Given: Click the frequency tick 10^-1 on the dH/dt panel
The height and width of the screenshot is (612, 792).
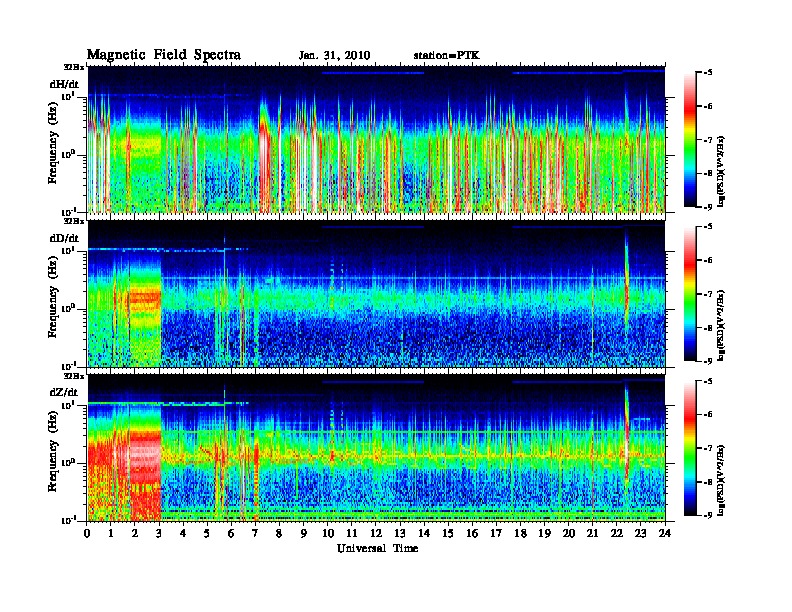Looking at the screenshot, I should click(67, 211).
